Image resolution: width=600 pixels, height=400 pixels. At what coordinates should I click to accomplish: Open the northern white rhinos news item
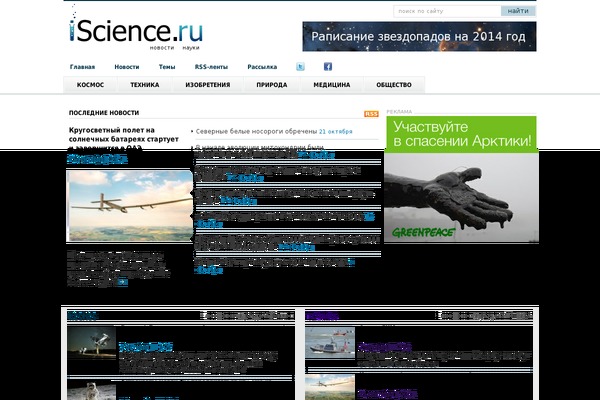click(x=256, y=131)
